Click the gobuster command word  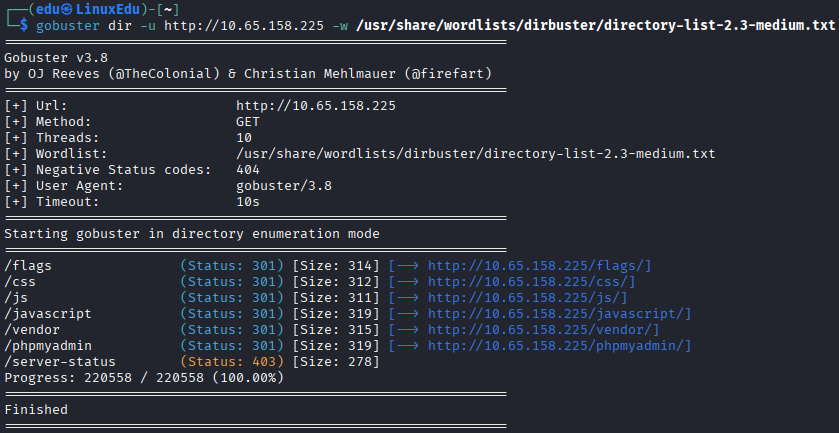click(68, 25)
